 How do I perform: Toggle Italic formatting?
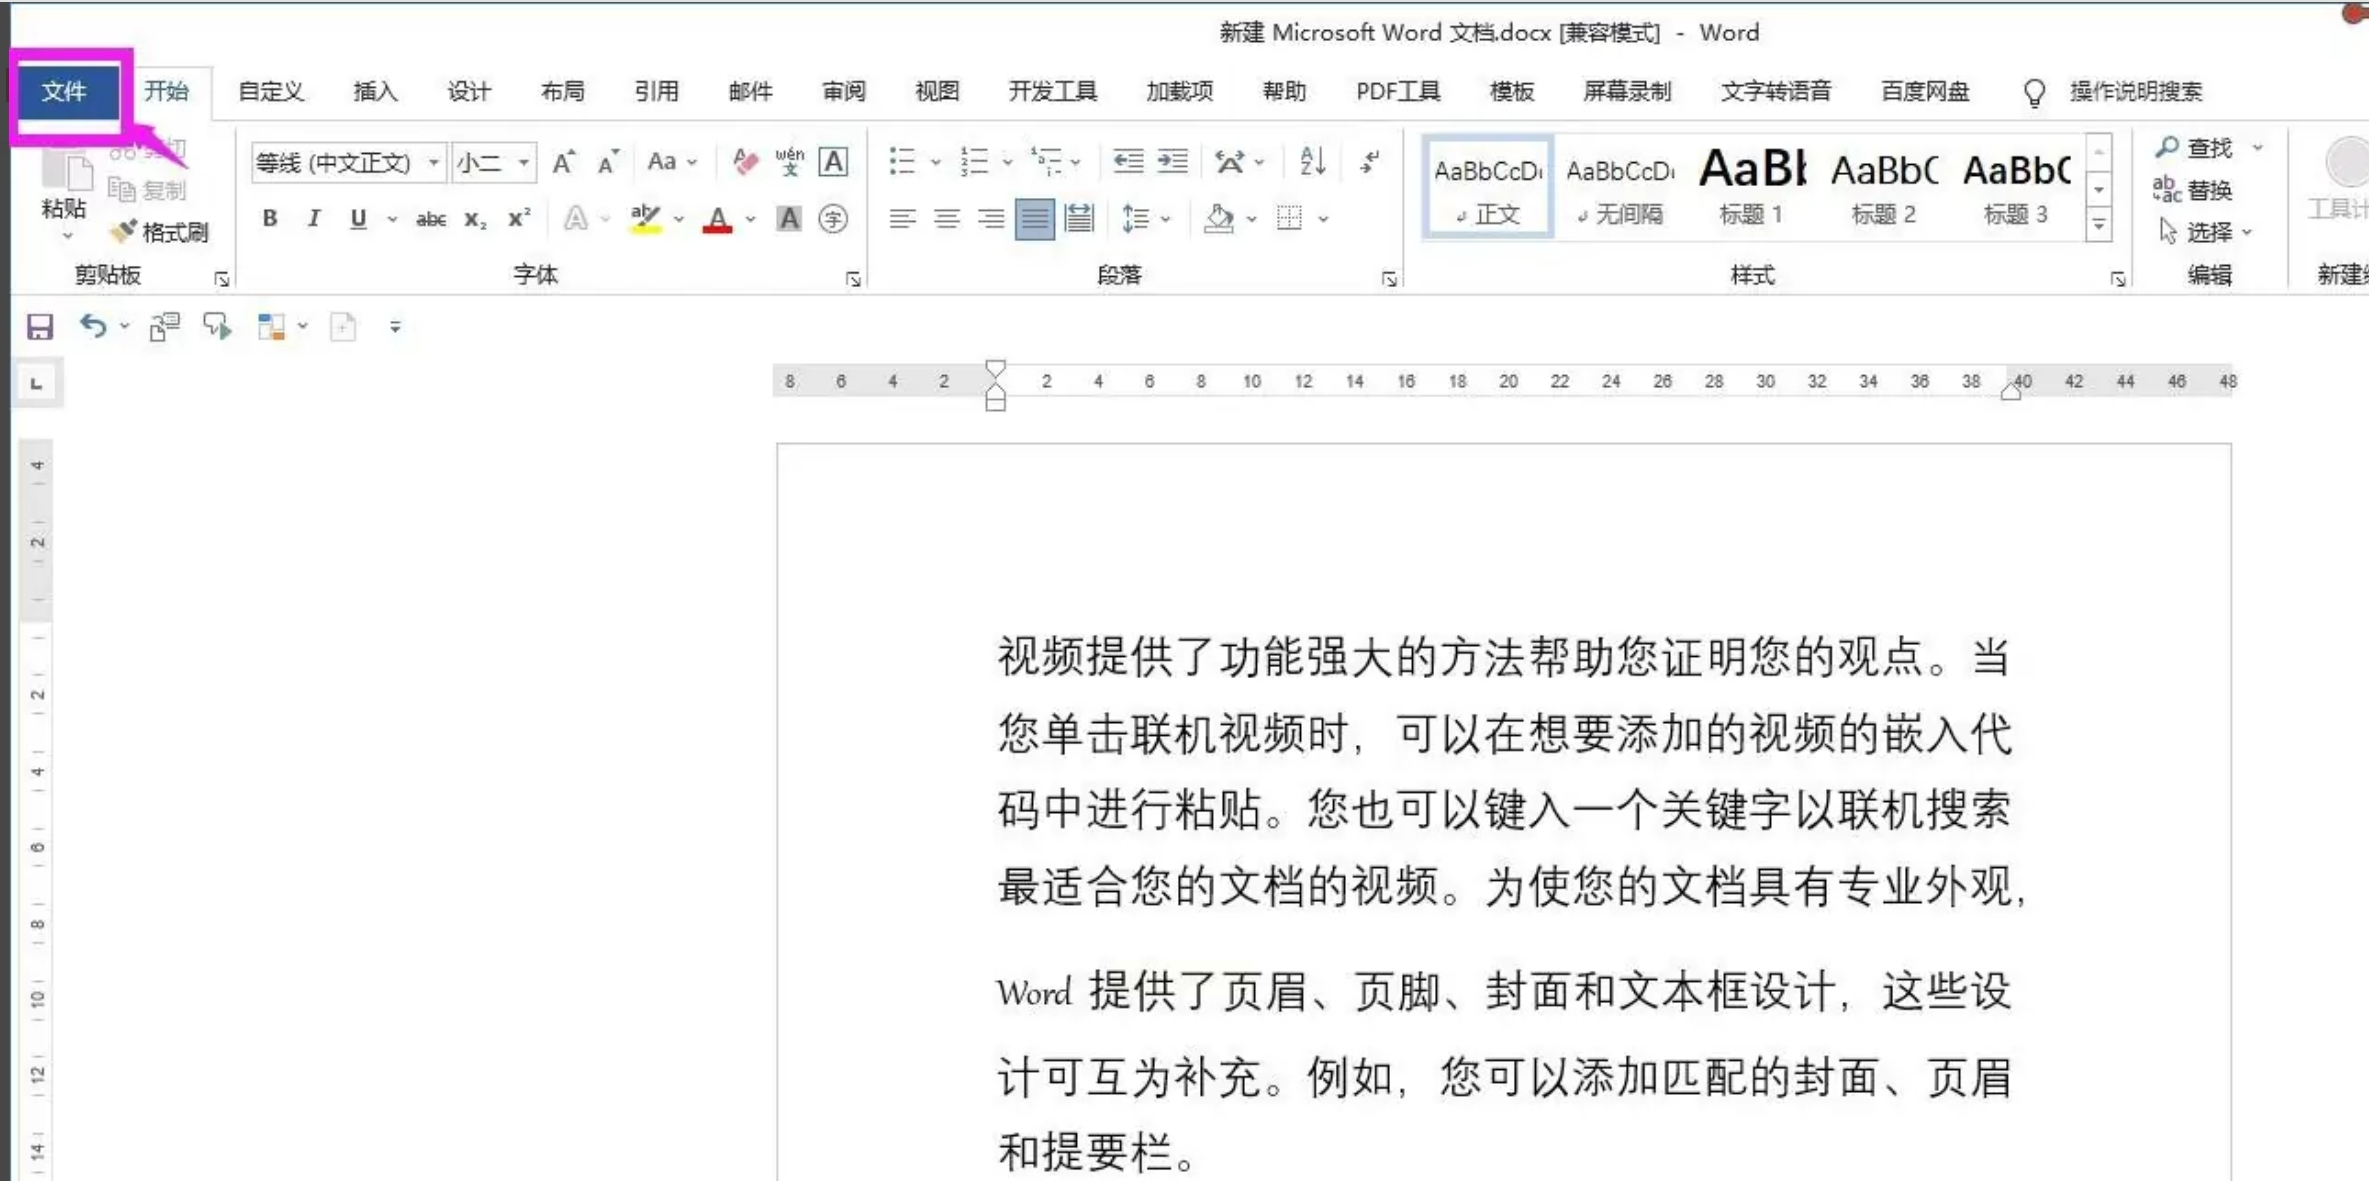pos(314,219)
